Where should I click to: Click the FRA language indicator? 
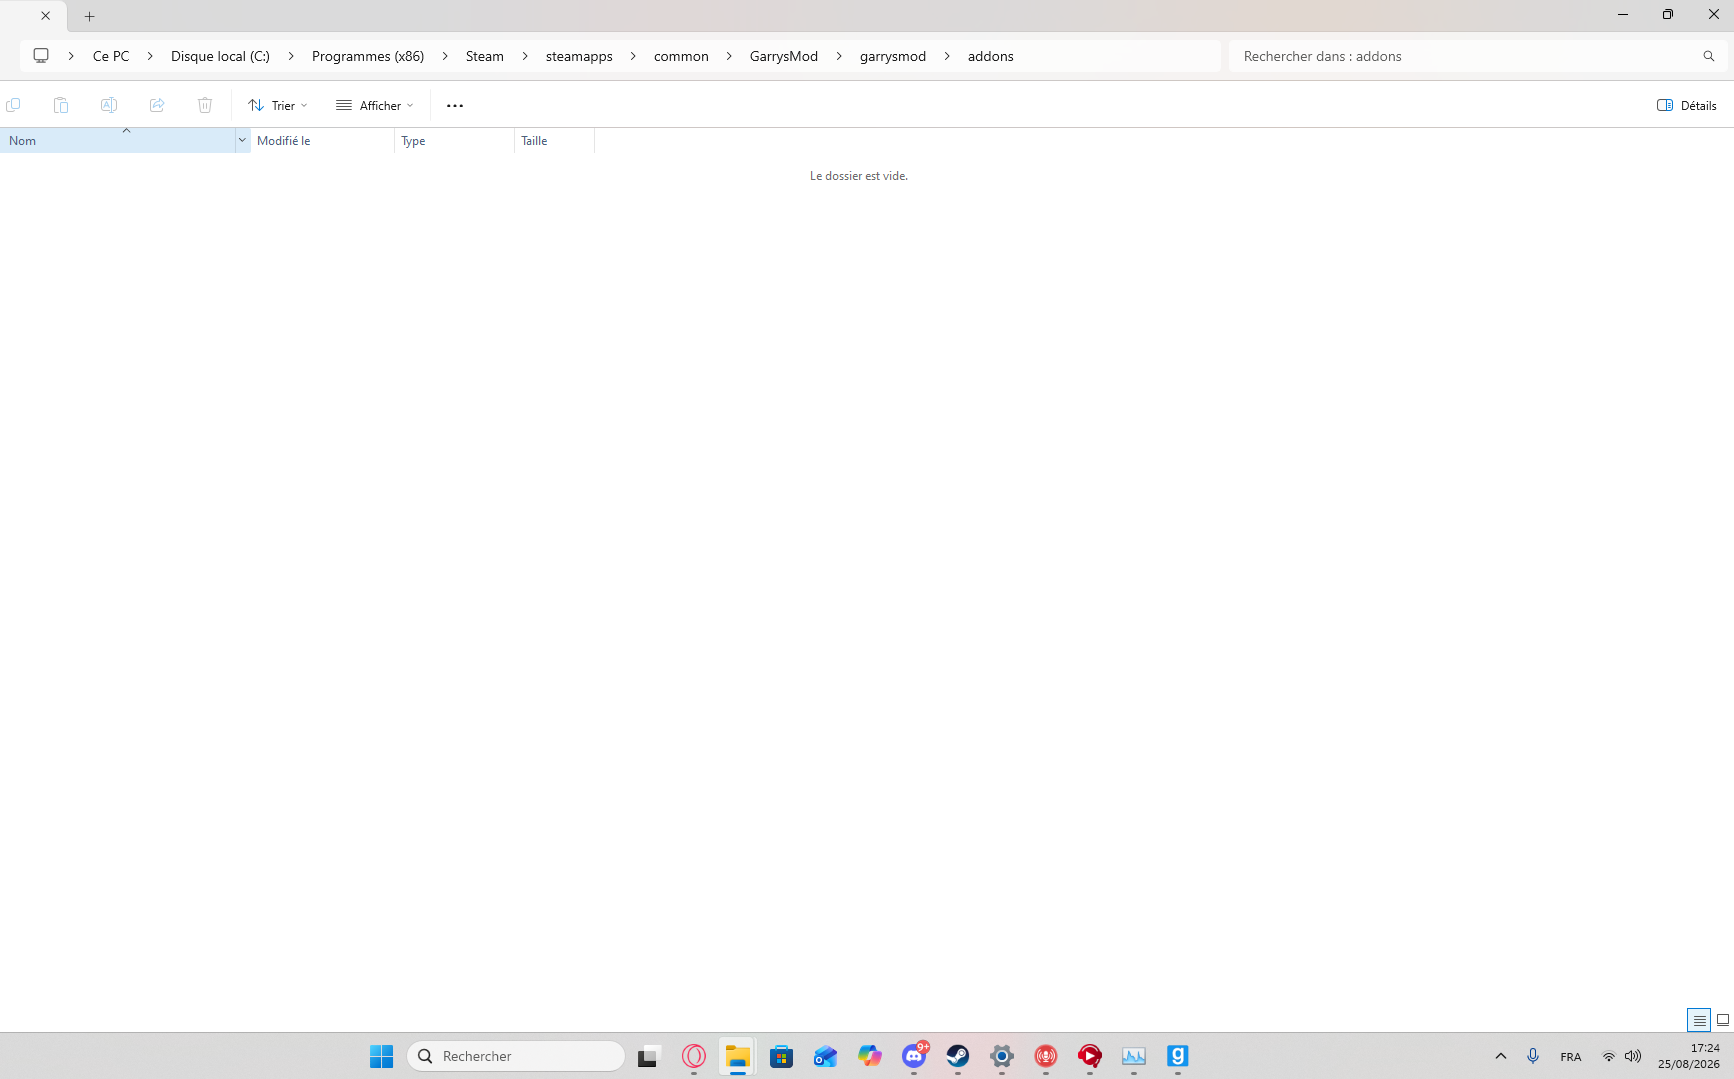tap(1571, 1057)
